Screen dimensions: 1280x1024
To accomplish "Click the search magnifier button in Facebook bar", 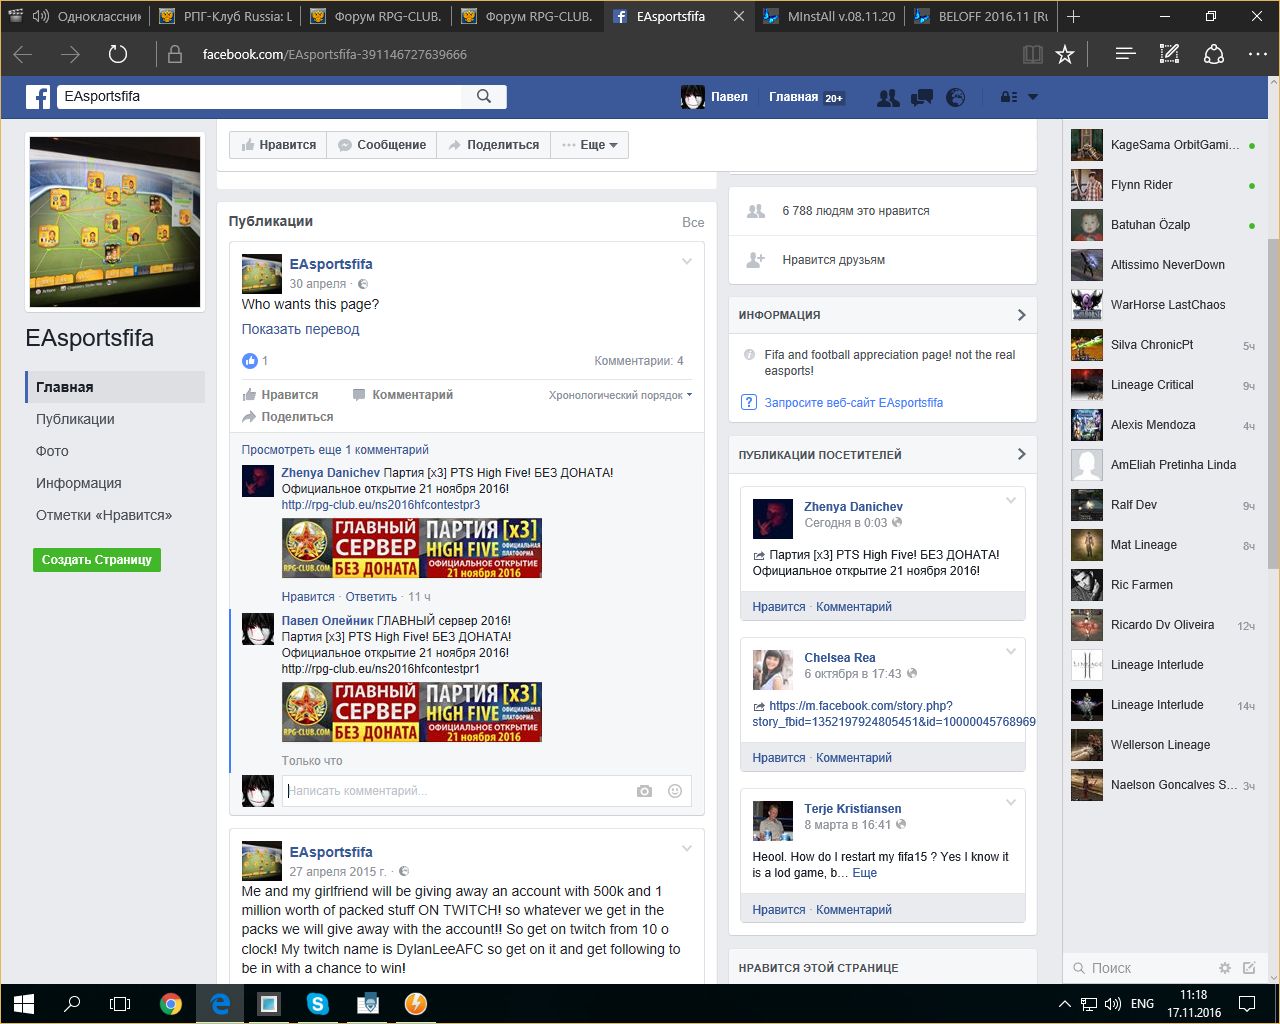I will (x=484, y=96).
